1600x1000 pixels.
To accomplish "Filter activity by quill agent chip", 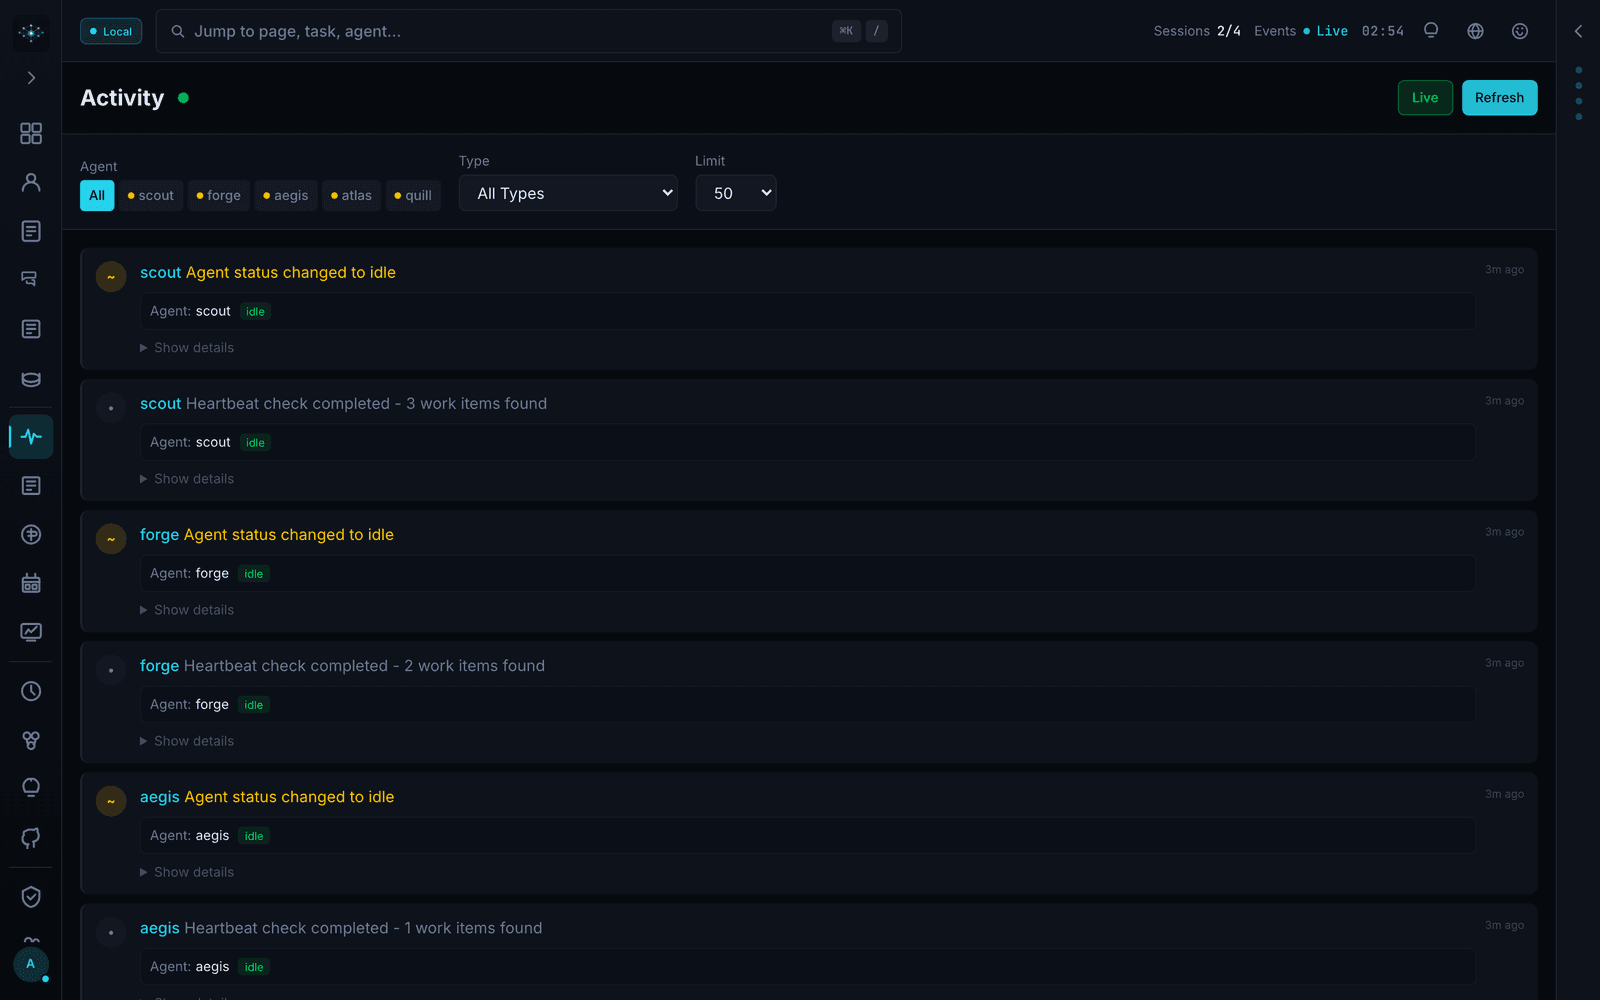I will tap(413, 195).
